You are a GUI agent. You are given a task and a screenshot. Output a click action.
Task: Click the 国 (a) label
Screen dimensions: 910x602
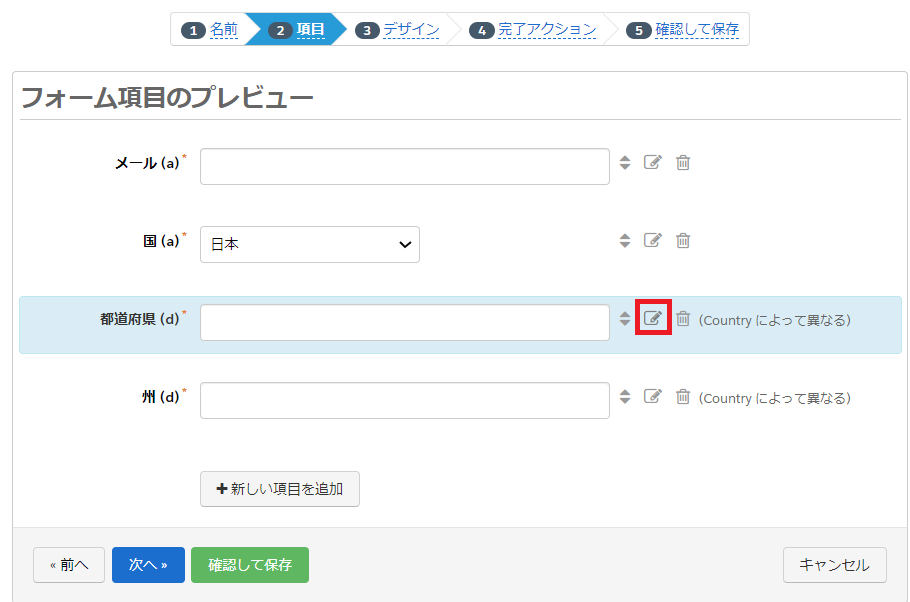click(161, 241)
